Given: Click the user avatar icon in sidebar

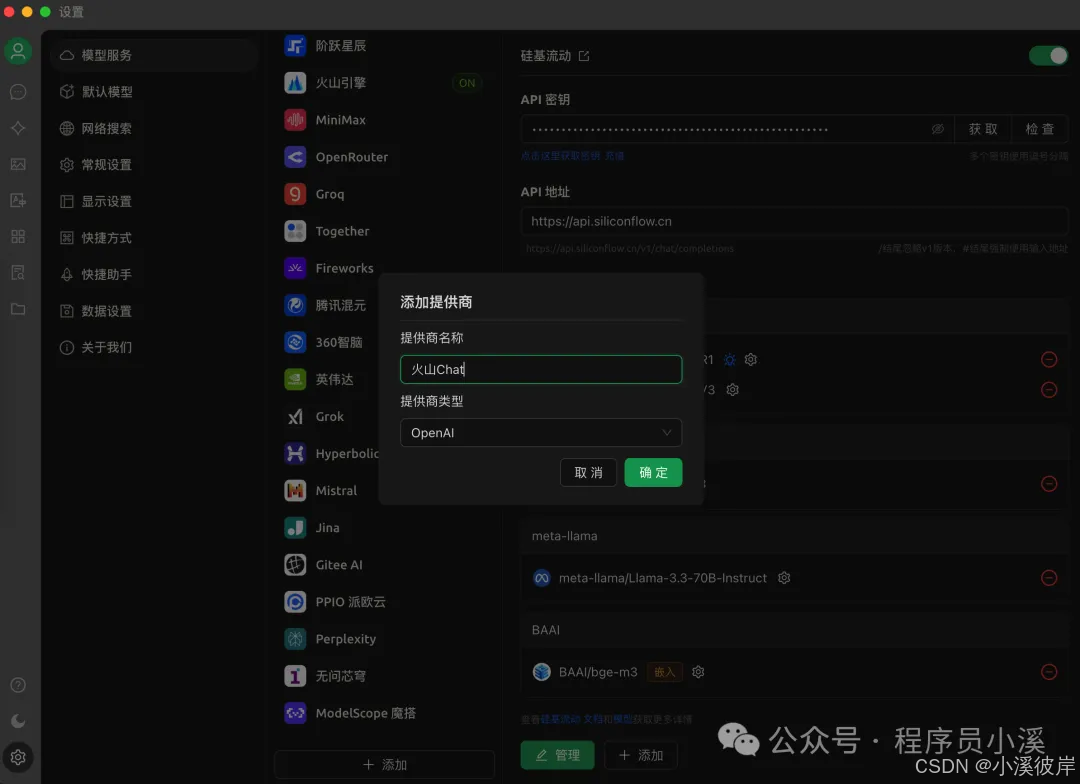Looking at the screenshot, I should (x=18, y=52).
